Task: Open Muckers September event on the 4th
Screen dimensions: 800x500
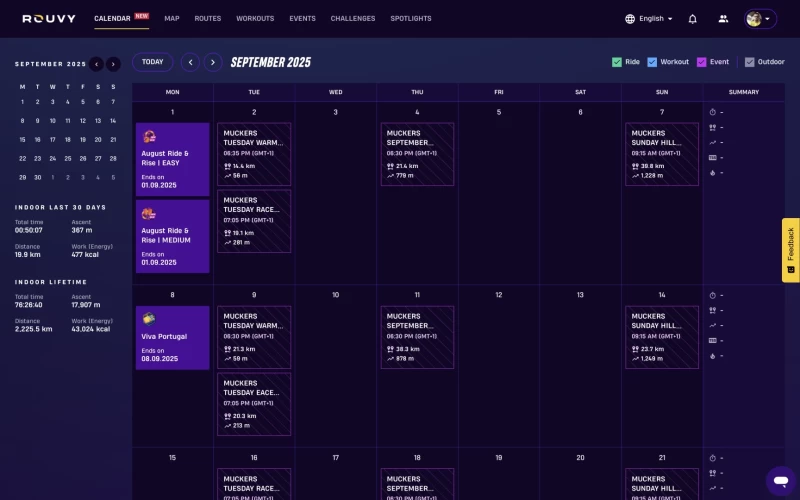Action: pyautogui.click(x=417, y=154)
